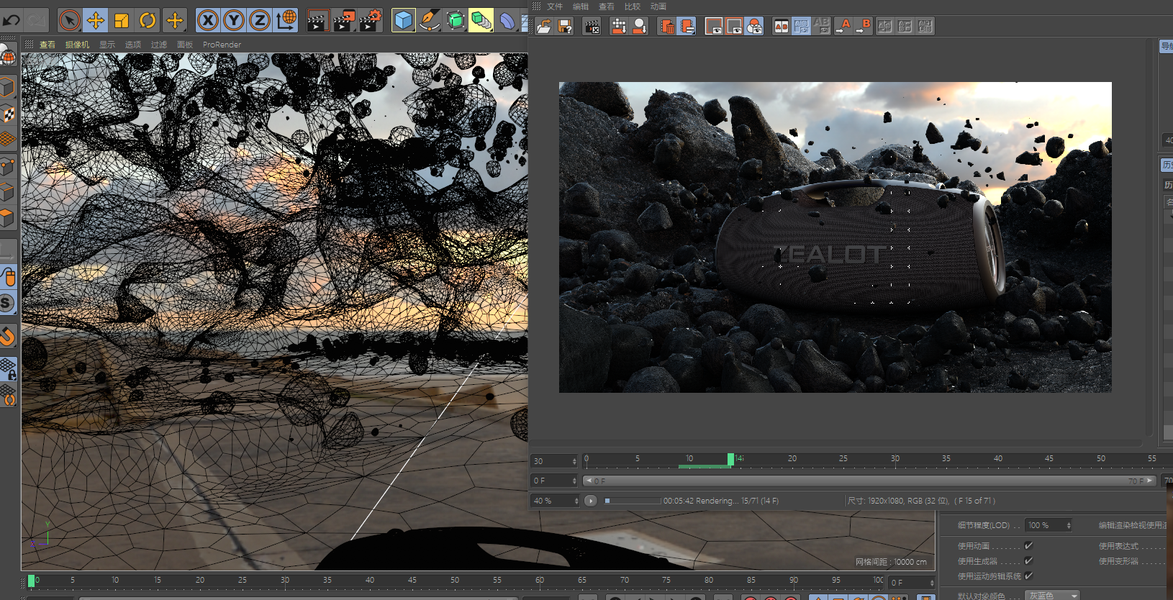Click the second Move axis tool icon

[x=174, y=20]
